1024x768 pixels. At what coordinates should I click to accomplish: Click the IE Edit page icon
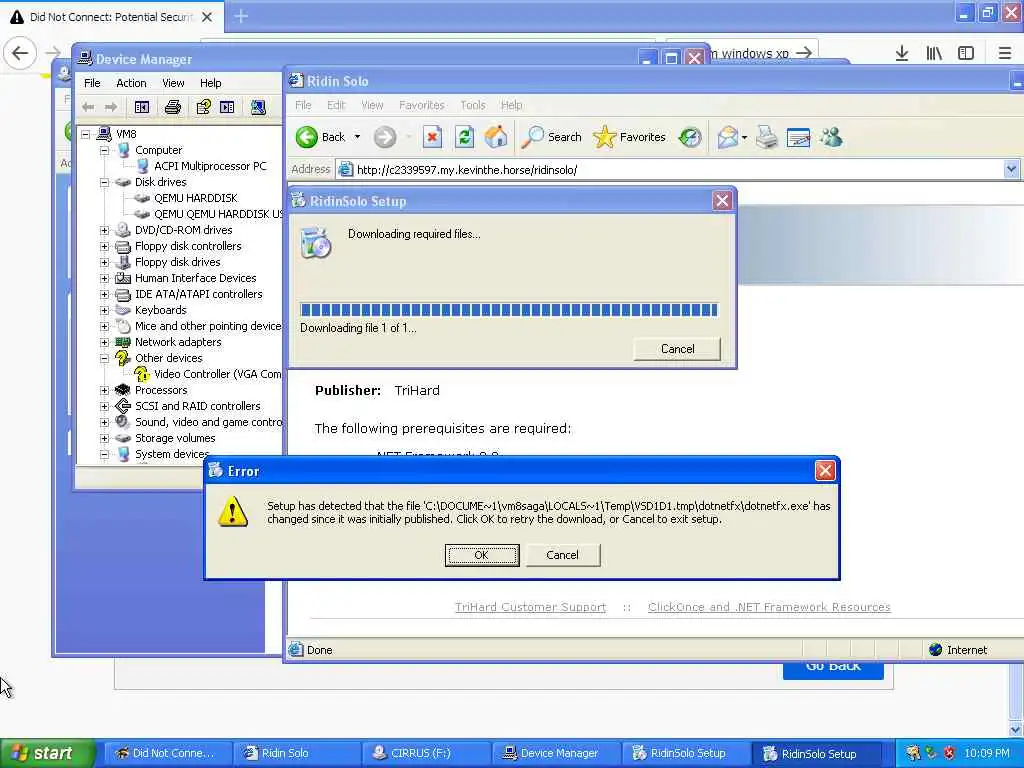799,137
